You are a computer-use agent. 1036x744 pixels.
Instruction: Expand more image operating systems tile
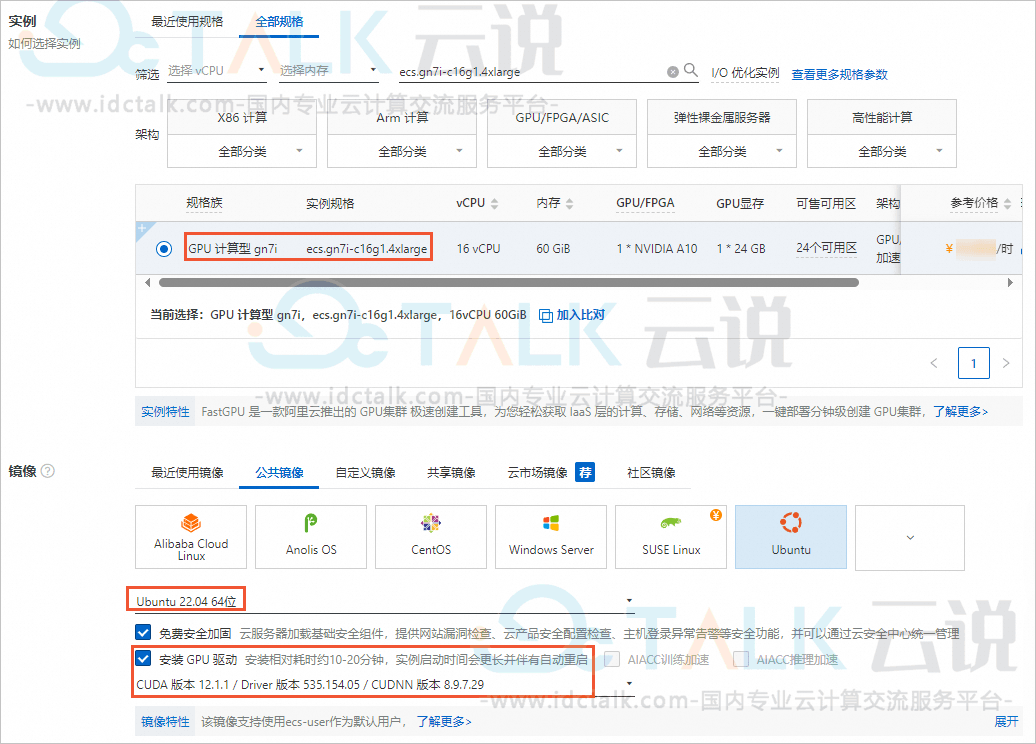tap(910, 537)
